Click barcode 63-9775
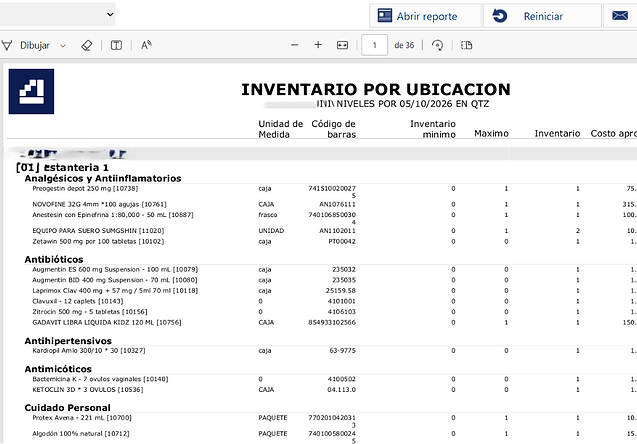This screenshot has height=444, width=637. pyautogui.click(x=342, y=350)
